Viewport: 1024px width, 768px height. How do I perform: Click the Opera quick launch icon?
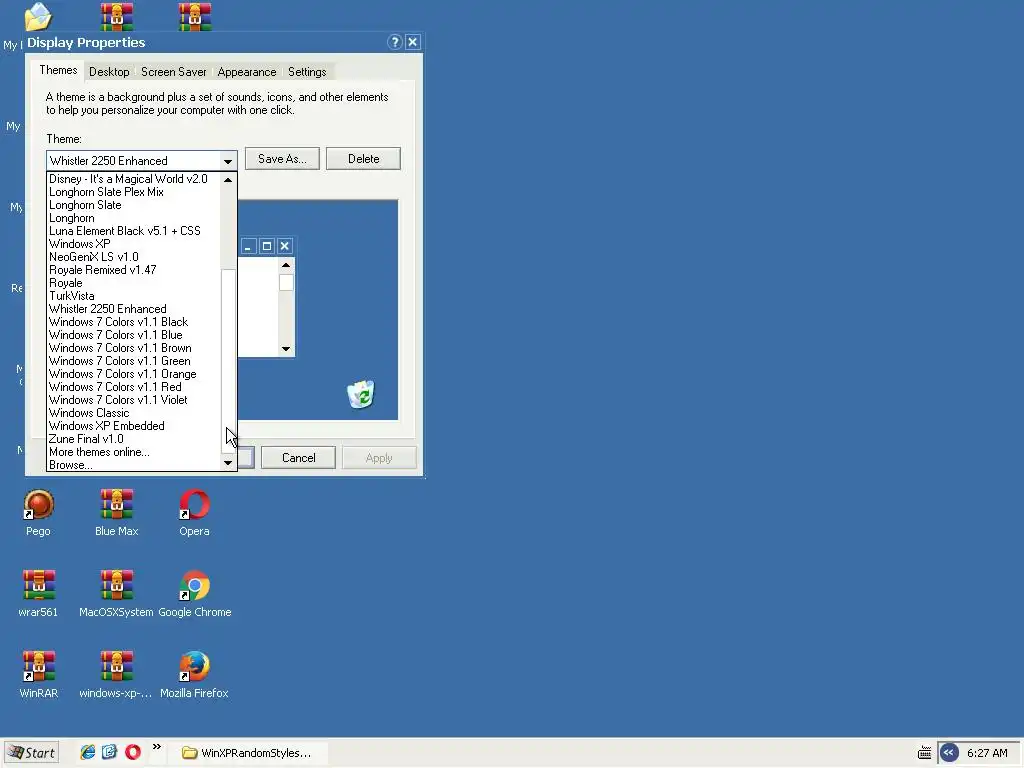pyautogui.click(x=133, y=752)
